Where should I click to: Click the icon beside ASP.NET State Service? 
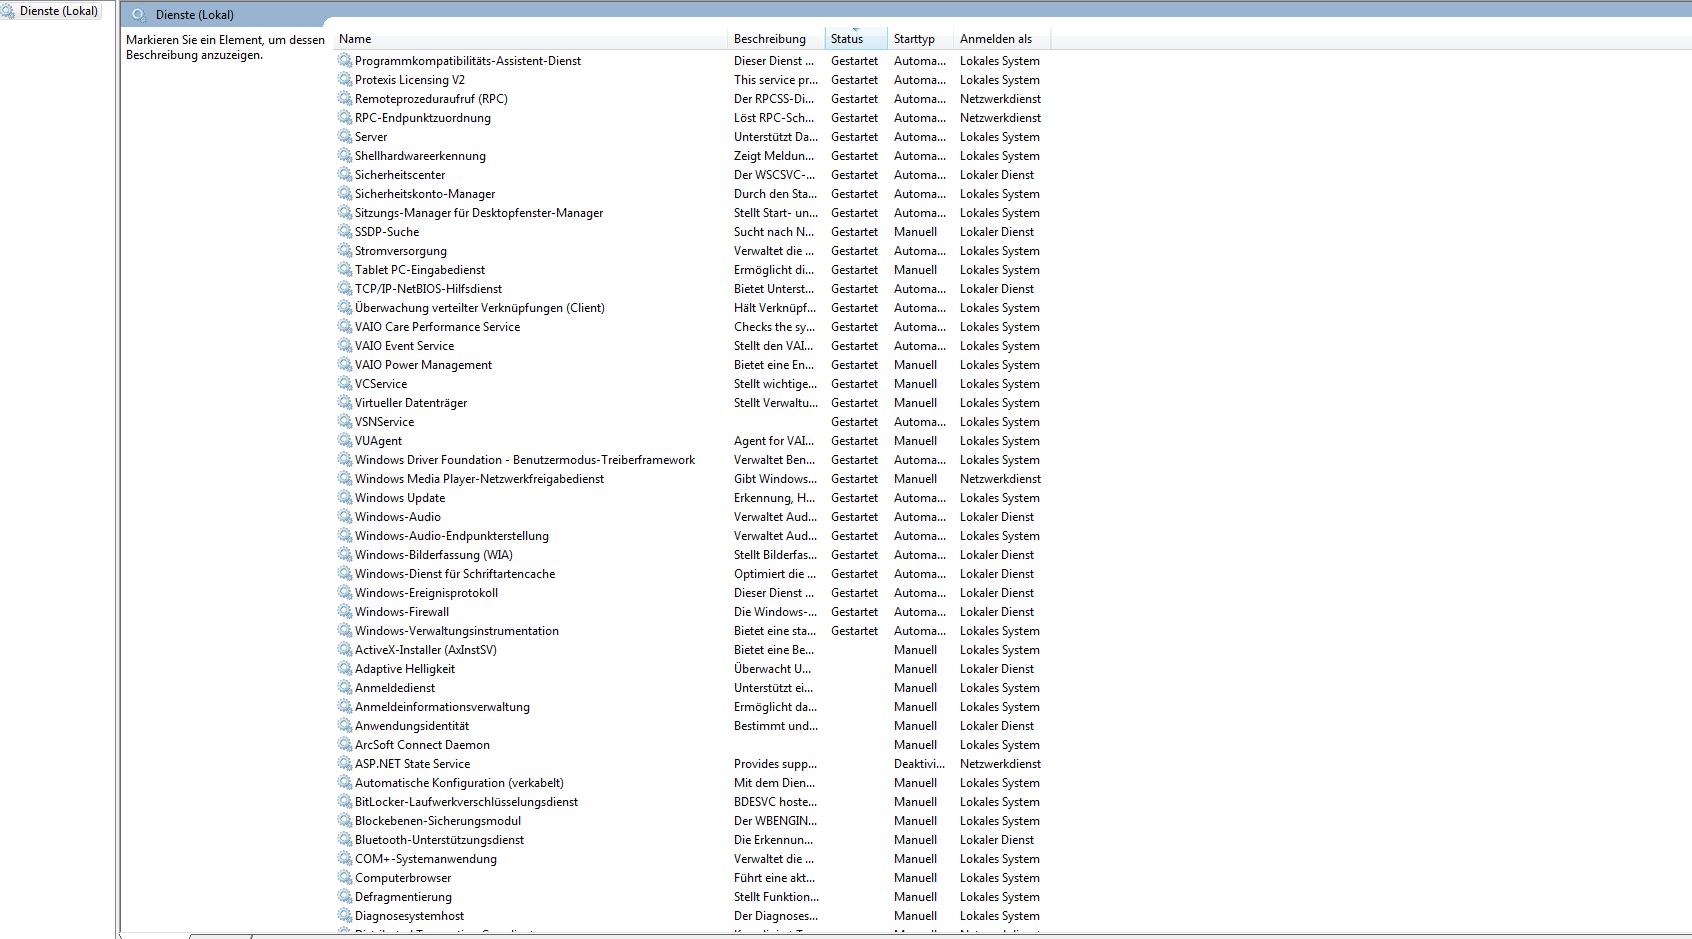coord(345,764)
